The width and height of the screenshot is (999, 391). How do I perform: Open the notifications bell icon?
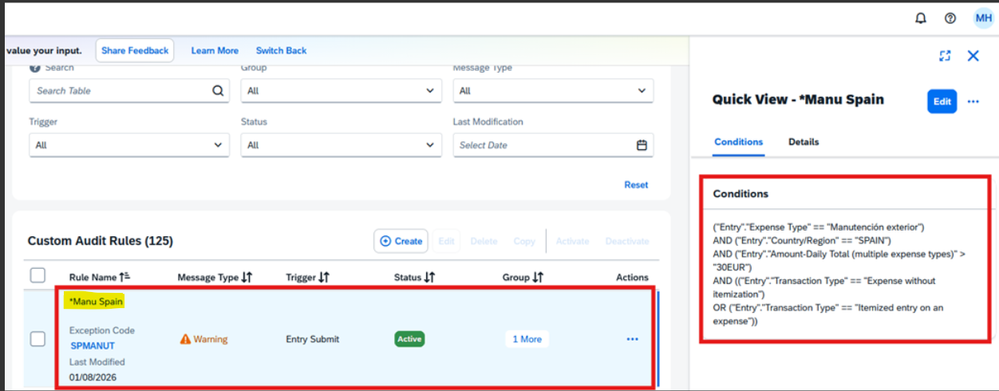[x=920, y=18]
